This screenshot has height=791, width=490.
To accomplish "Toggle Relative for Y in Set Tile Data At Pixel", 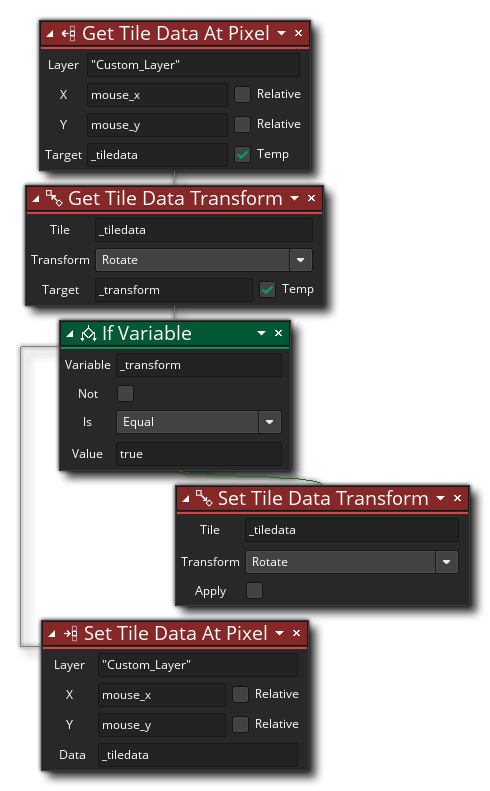I will coord(240,724).
